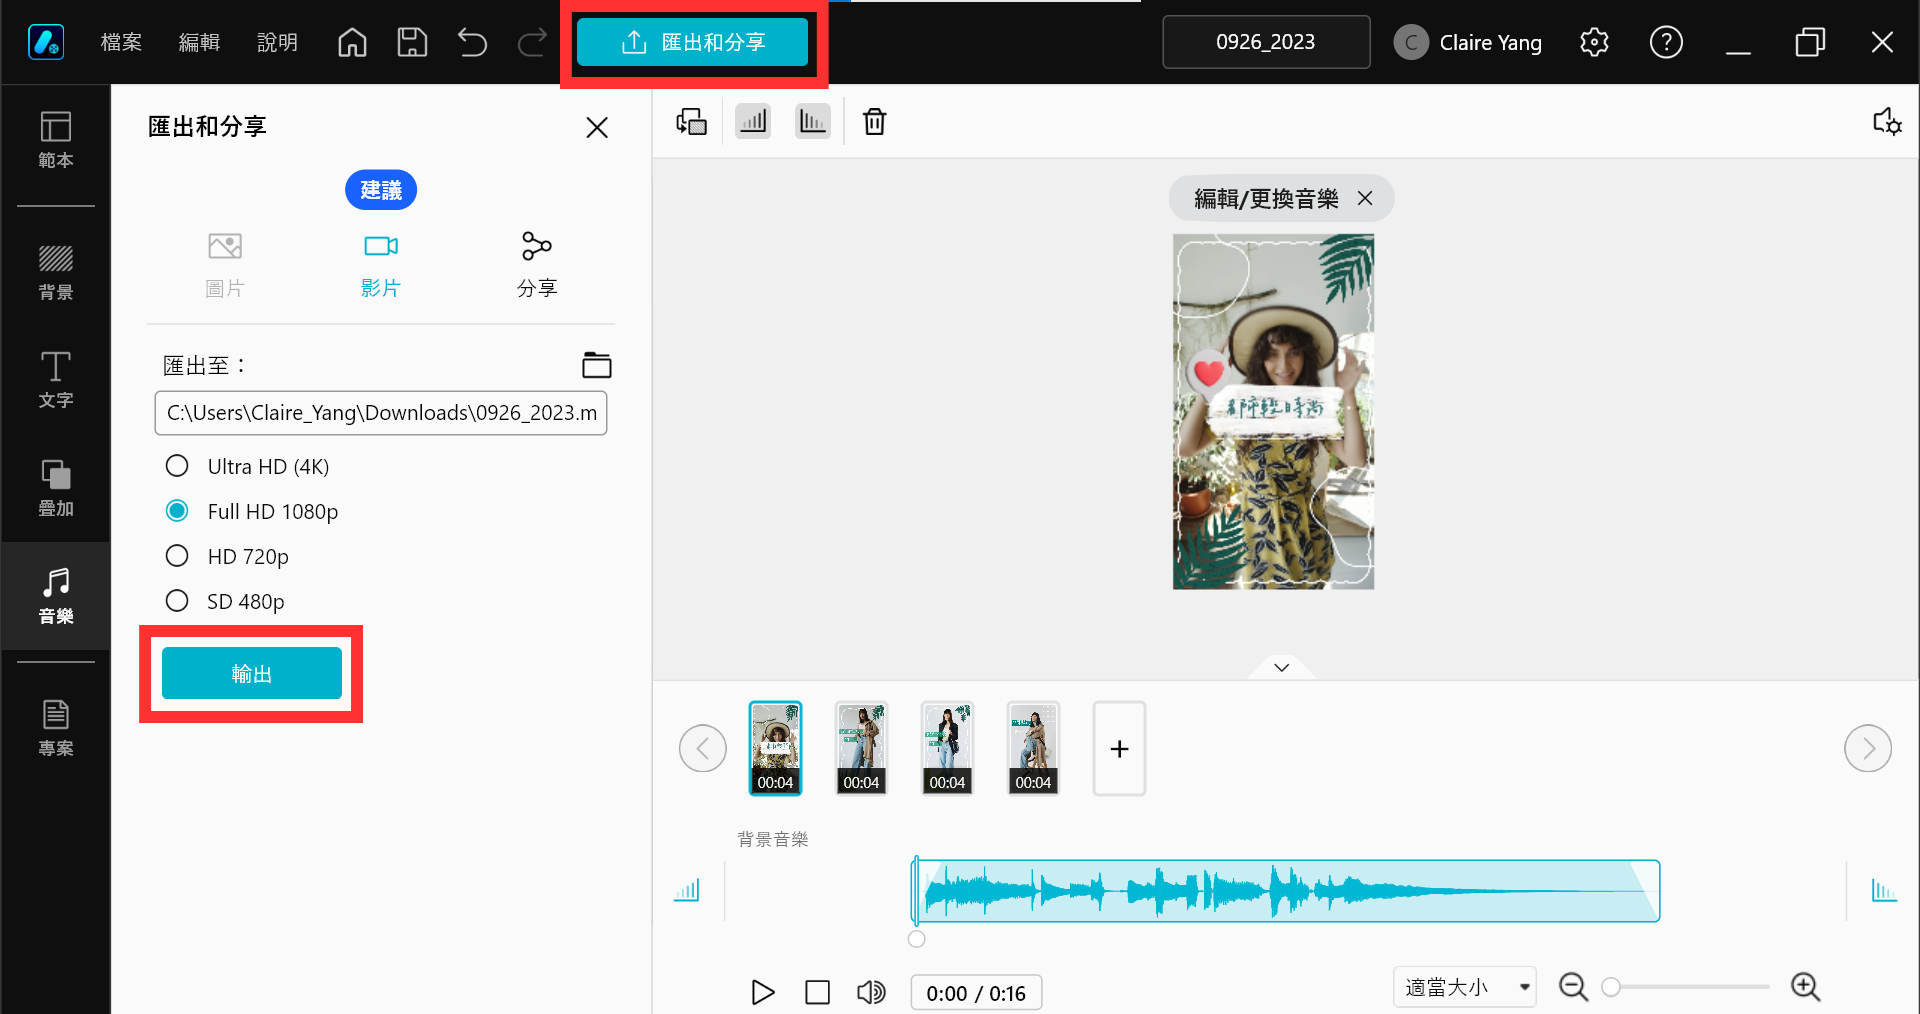Switch to the 分享 share tab

click(x=537, y=265)
